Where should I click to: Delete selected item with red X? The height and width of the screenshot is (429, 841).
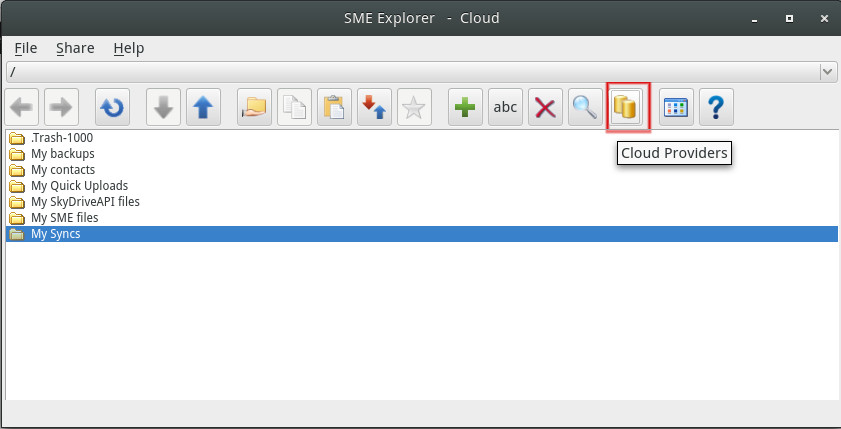coord(545,108)
